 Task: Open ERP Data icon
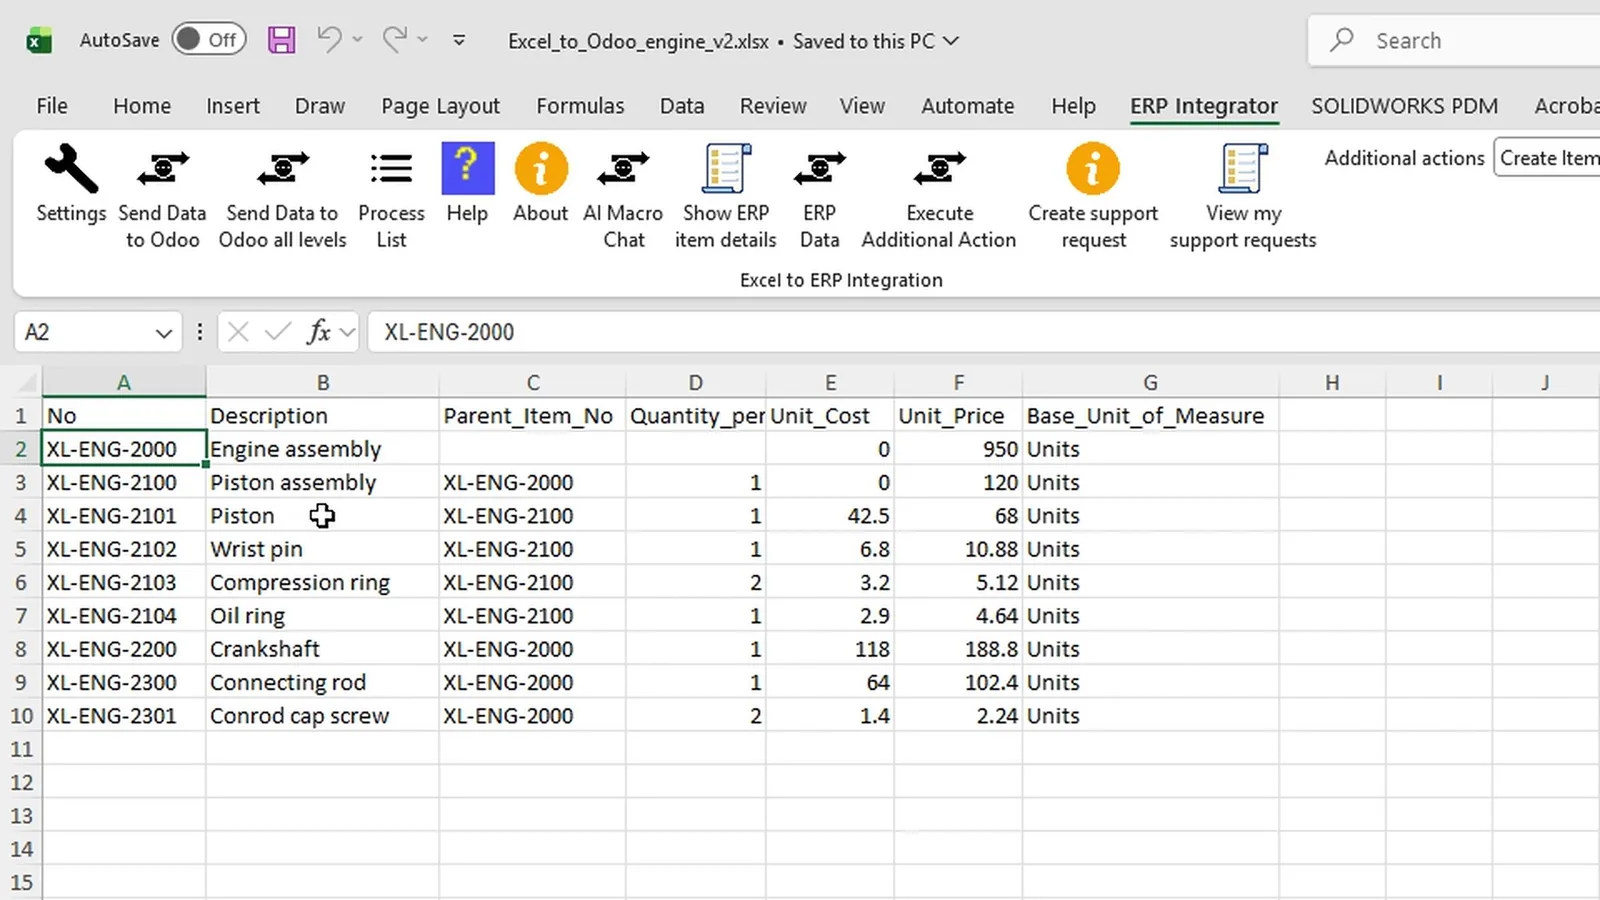(819, 168)
